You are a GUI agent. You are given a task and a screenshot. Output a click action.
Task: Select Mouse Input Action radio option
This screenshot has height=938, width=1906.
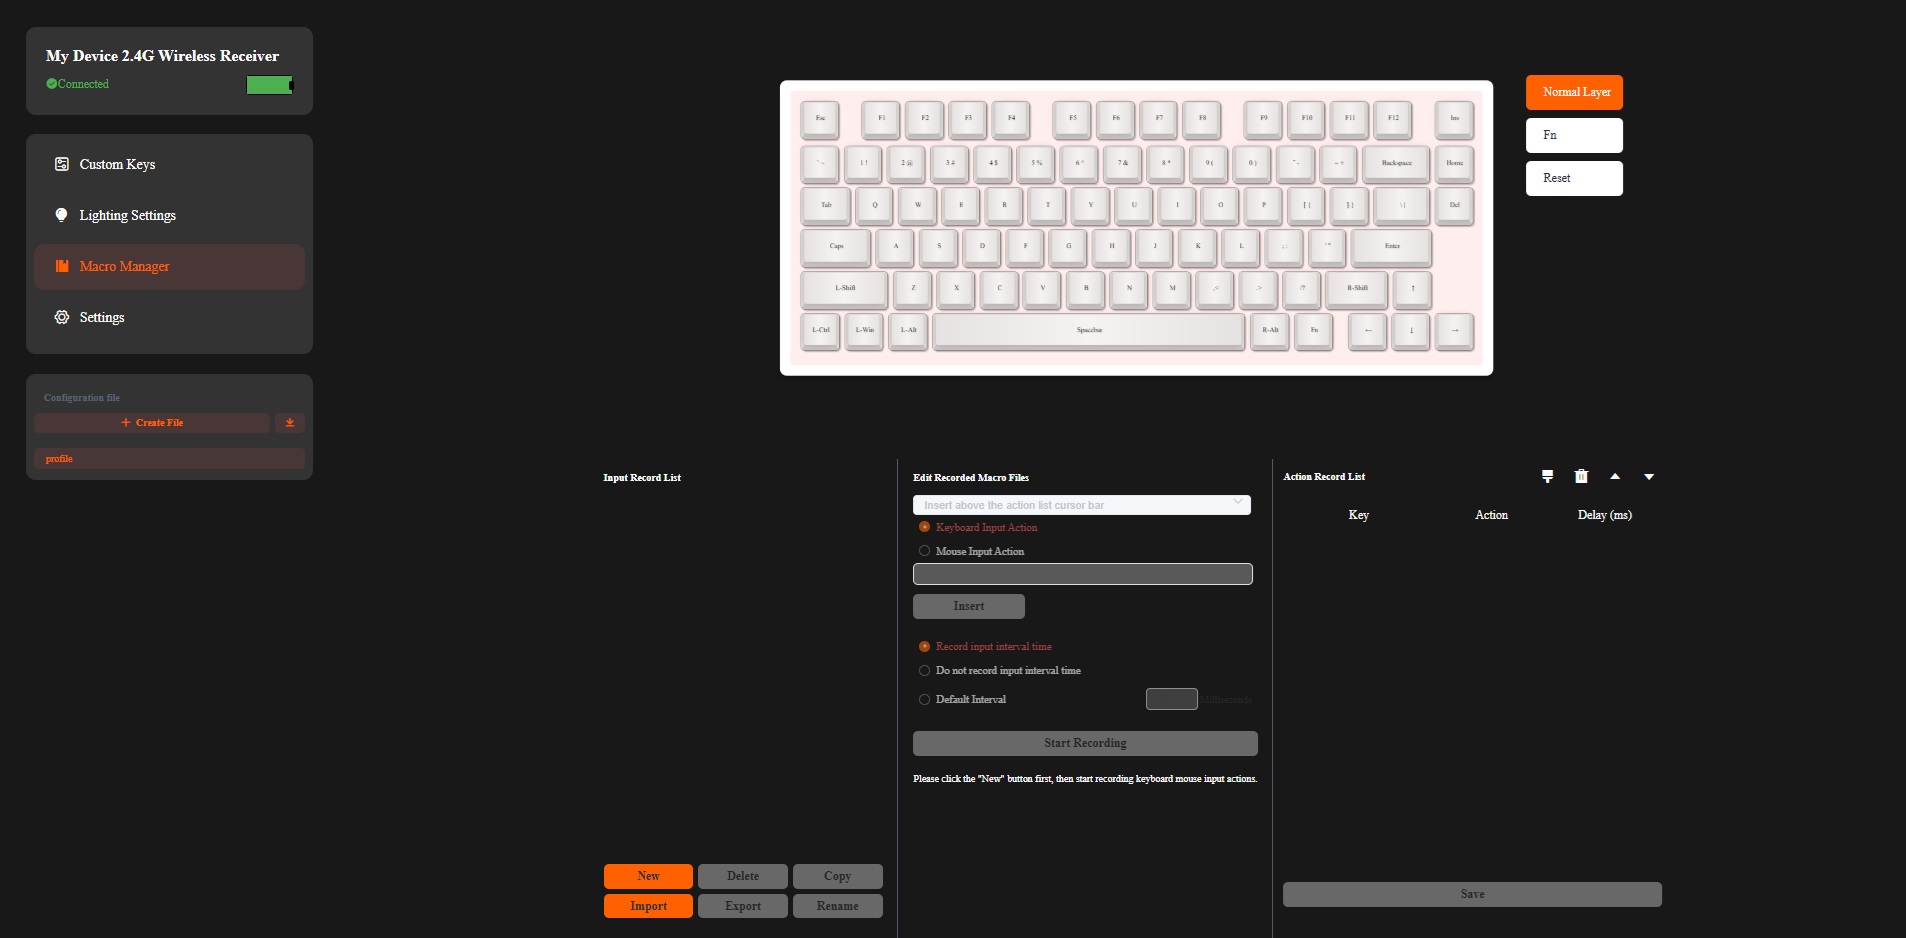click(924, 551)
